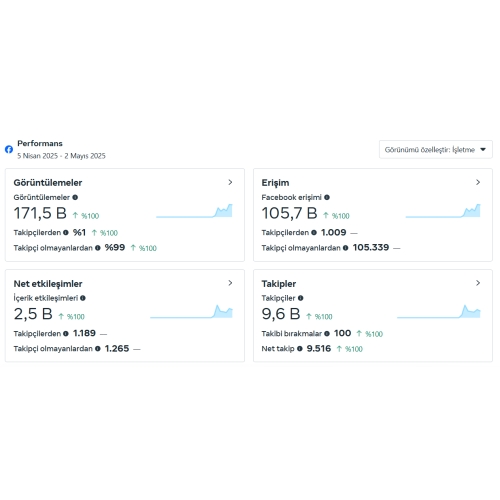This screenshot has height=500, width=500.
Task: Click info icon beside Facebook erişimi
Action: tap(327, 197)
